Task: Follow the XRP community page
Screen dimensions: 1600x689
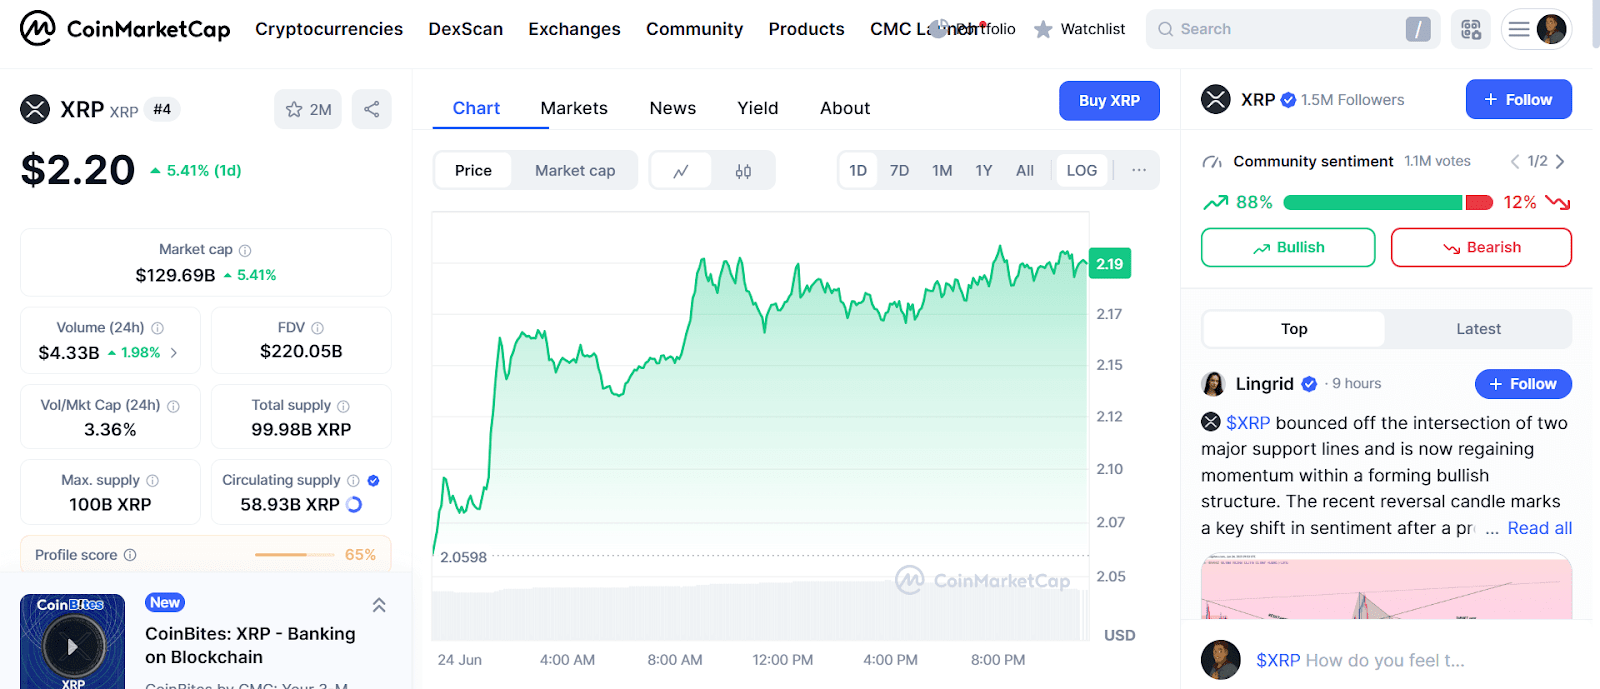Action: 1518,99
